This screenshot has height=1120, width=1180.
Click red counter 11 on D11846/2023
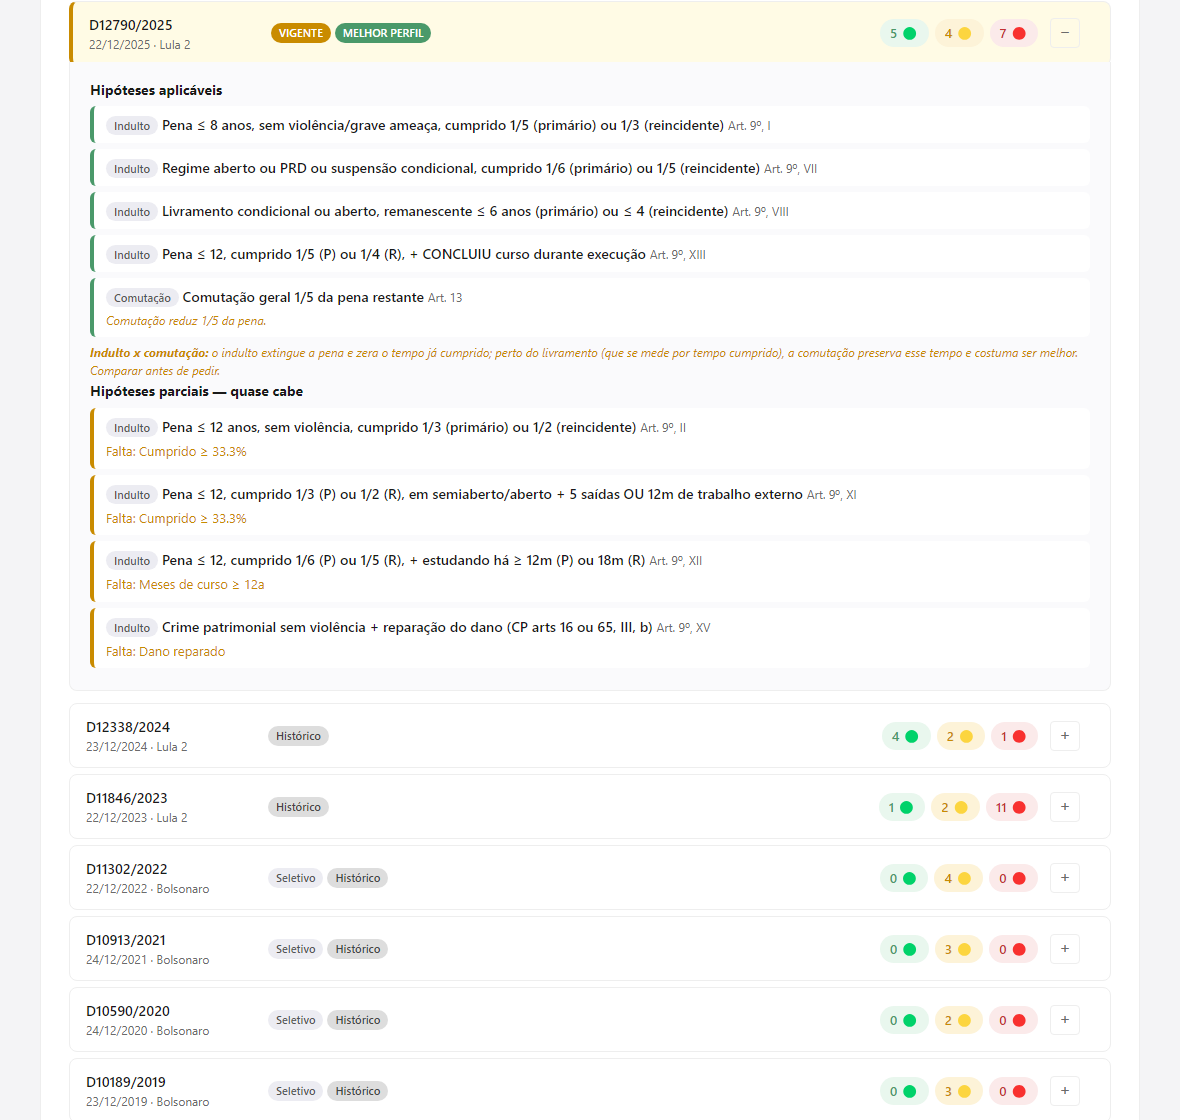(x=1011, y=807)
